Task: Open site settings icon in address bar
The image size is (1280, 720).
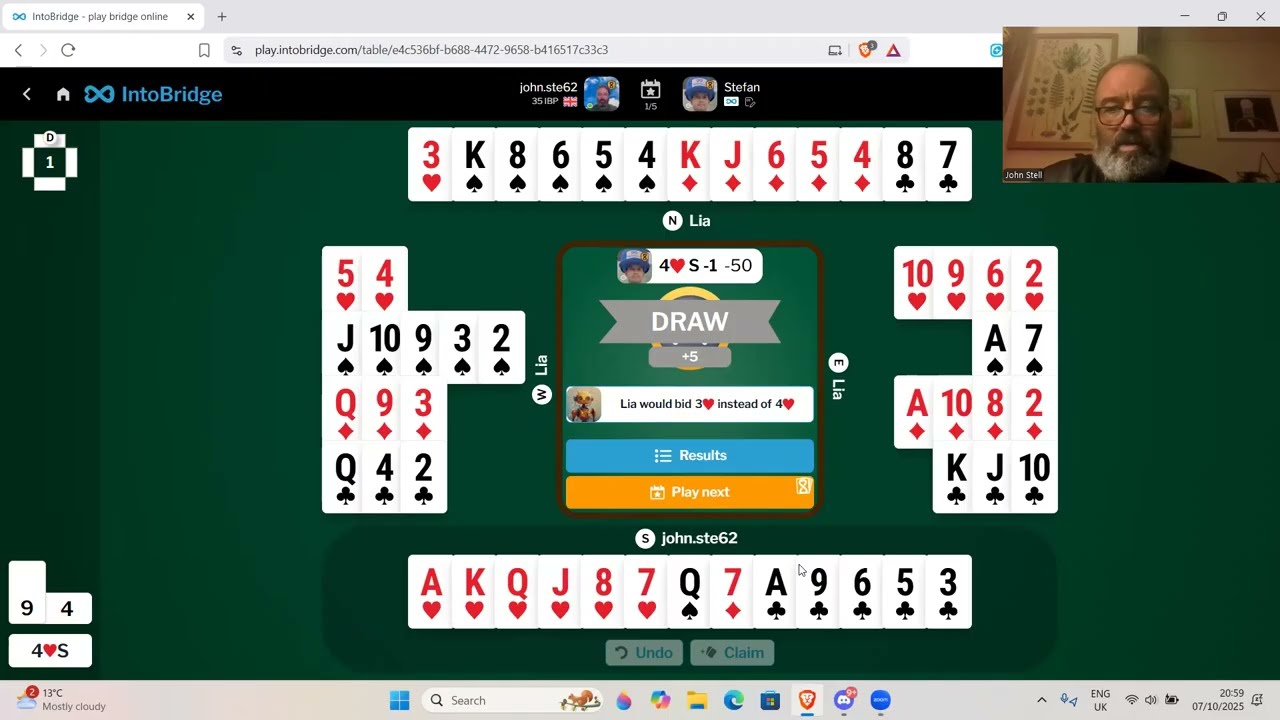Action: (236, 50)
